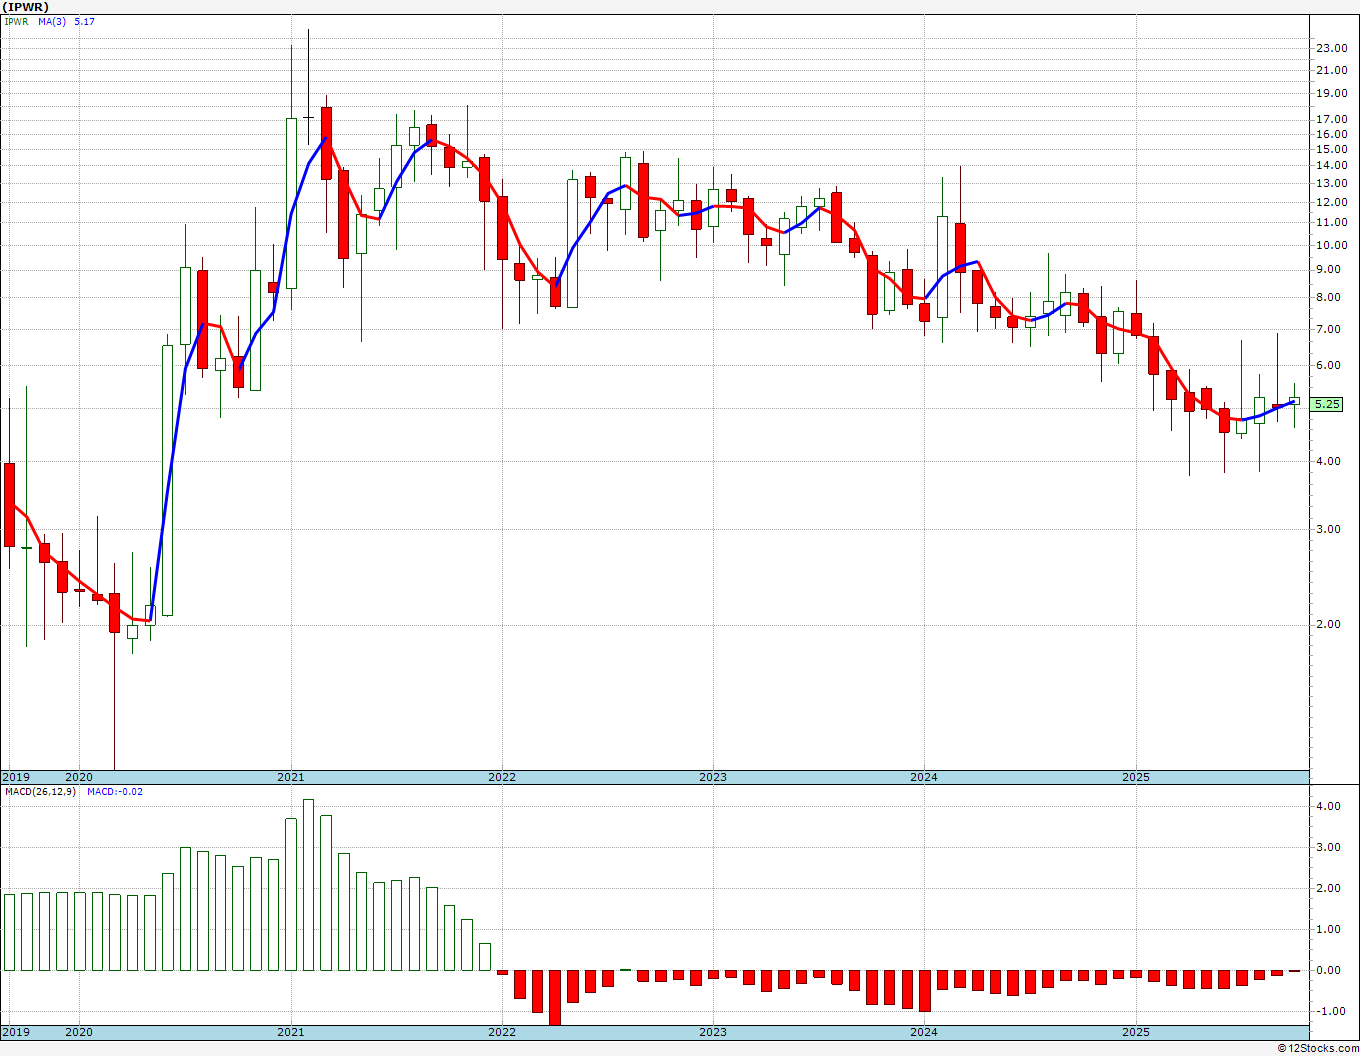Click the MACD:-0.02 value label
Viewport: 1360px width, 1056px height.
[x=115, y=792]
